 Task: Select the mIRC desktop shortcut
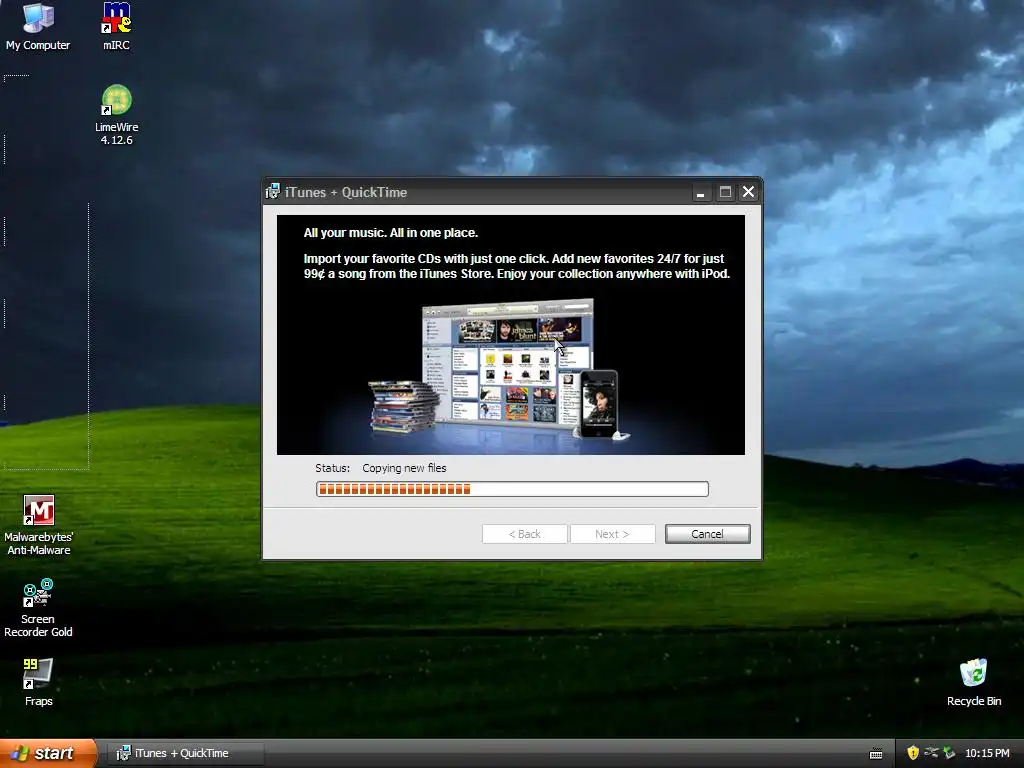116,26
